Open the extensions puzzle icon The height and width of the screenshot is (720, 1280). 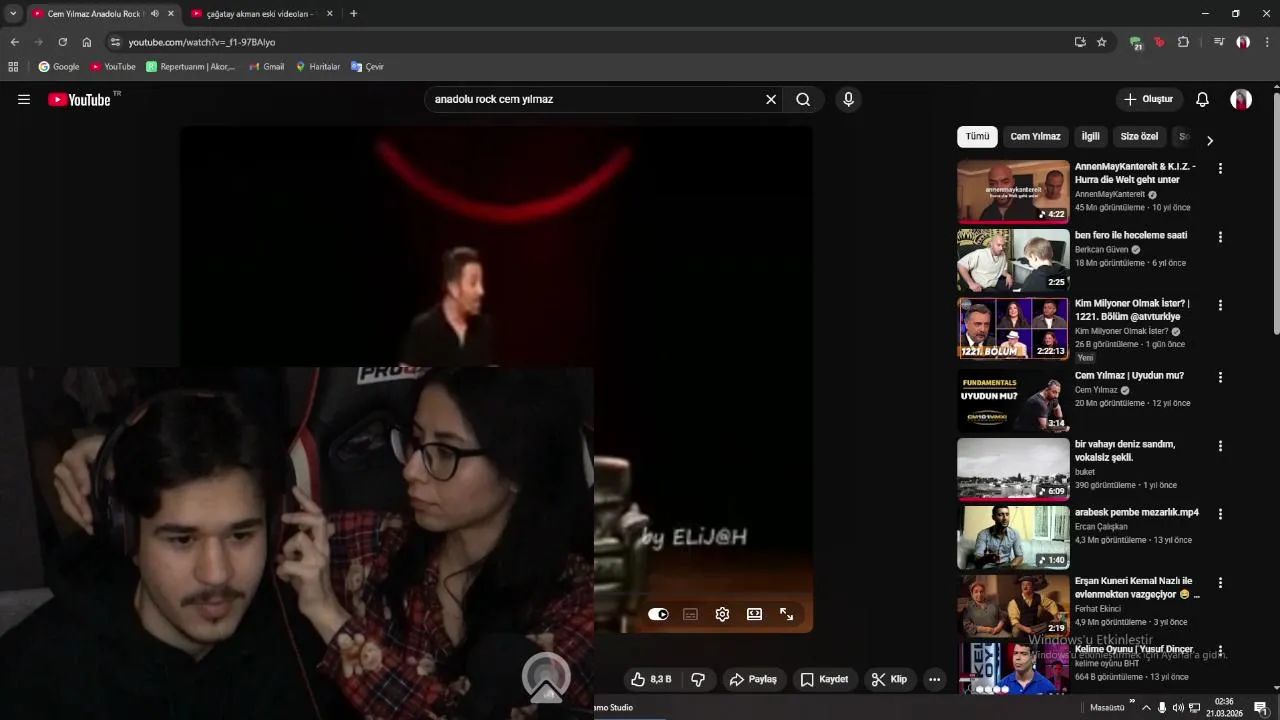(x=1184, y=42)
